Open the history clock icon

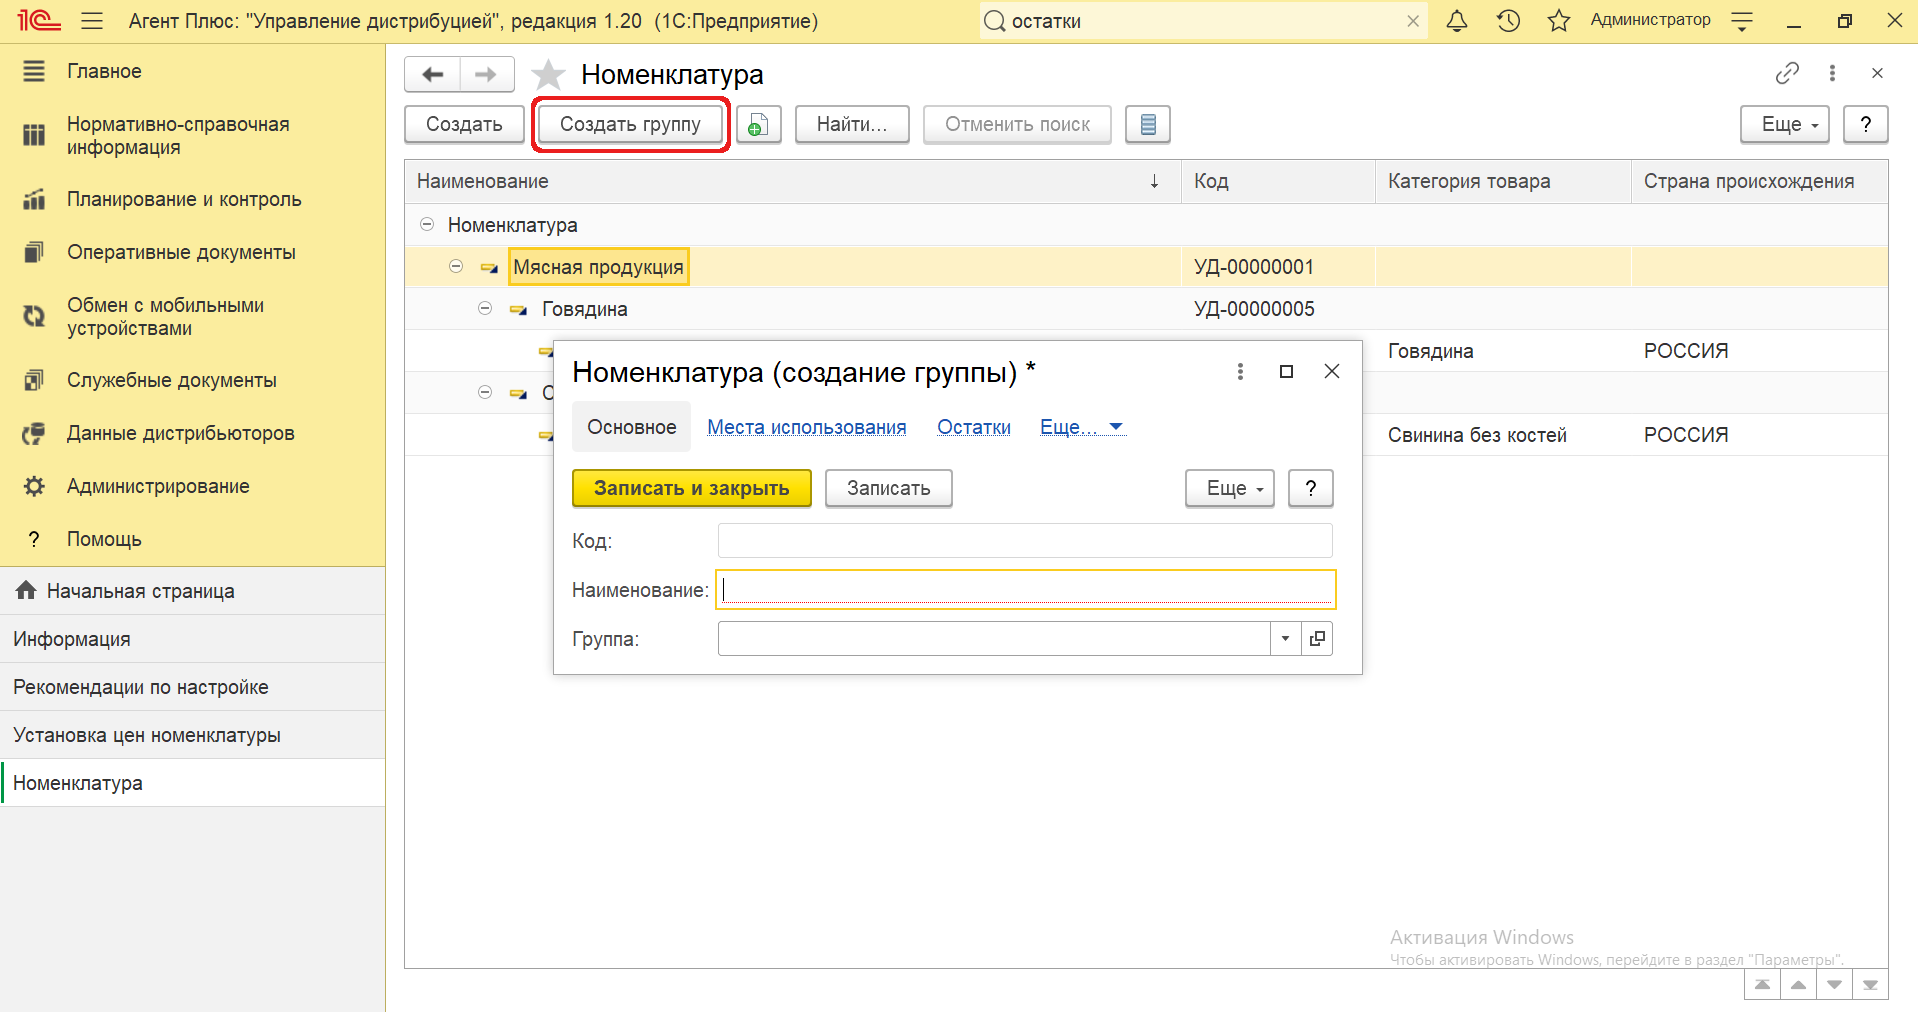click(x=1508, y=21)
